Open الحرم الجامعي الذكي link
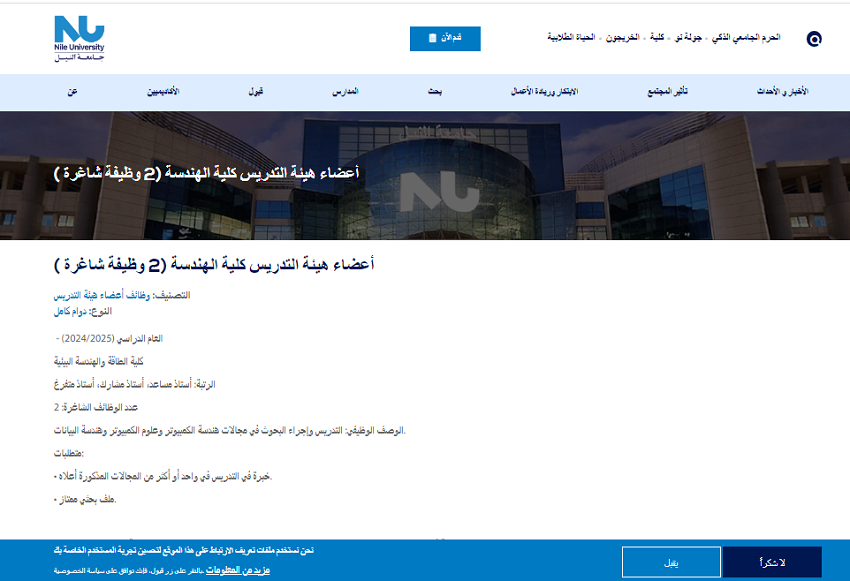 click(x=745, y=37)
